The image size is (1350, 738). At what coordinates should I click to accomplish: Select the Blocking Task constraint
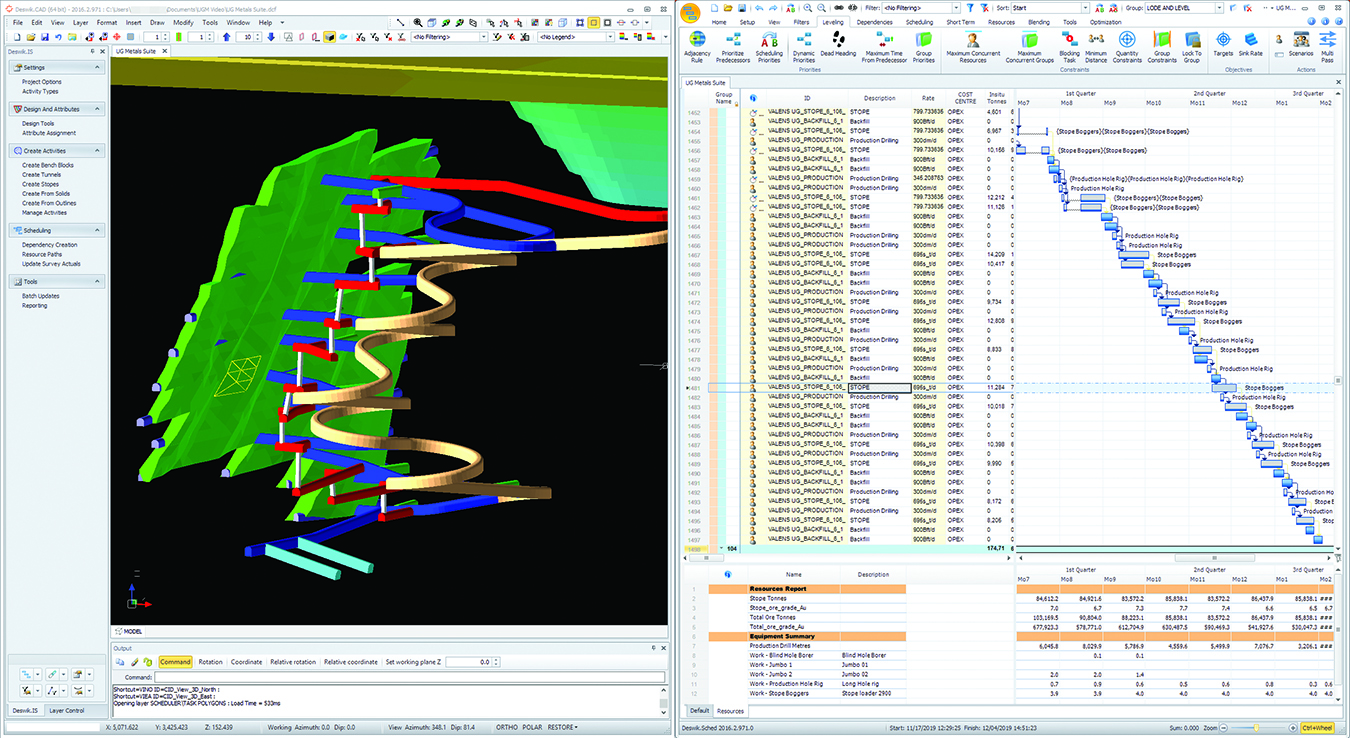[x=1069, y=46]
